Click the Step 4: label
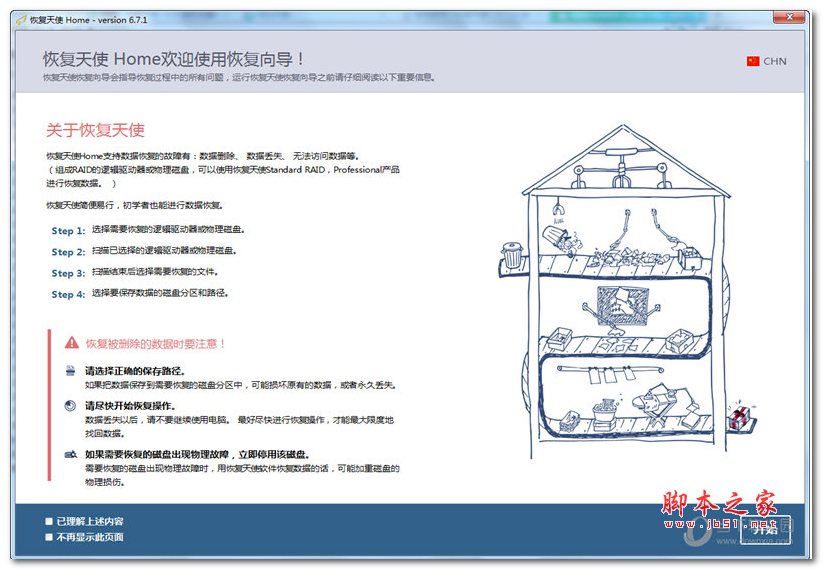The height and width of the screenshot is (570, 823). tap(68, 294)
